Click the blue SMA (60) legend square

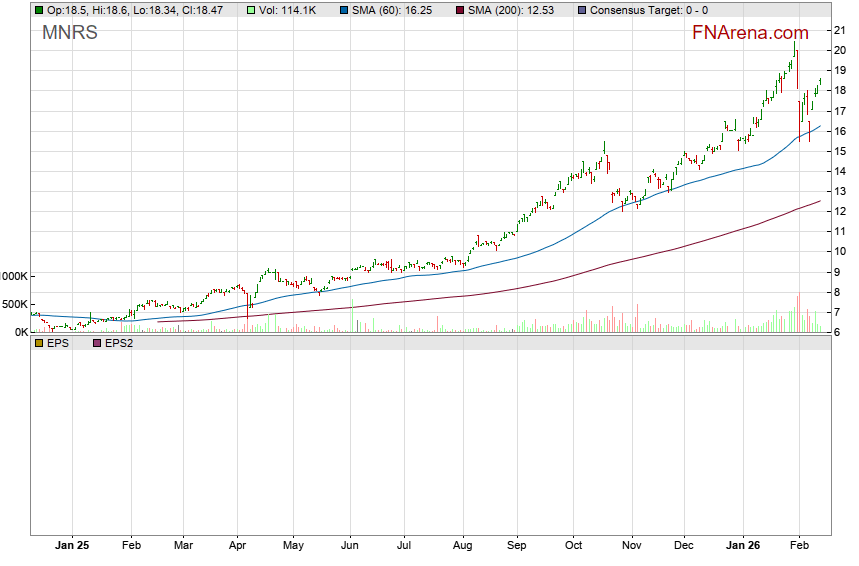pyautogui.click(x=345, y=10)
